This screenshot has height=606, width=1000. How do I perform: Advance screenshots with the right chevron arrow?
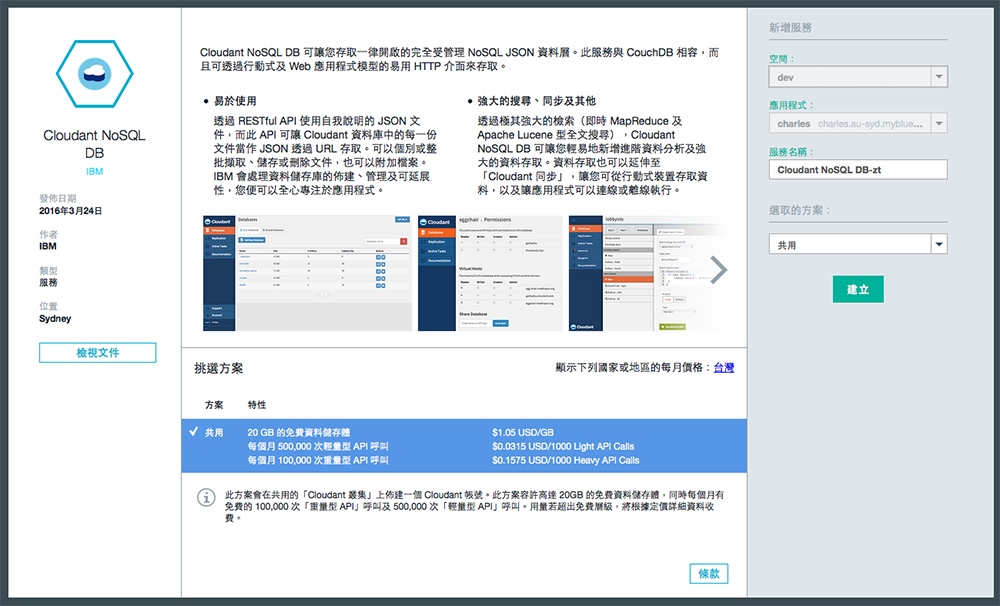pyautogui.click(x=718, y=269)
